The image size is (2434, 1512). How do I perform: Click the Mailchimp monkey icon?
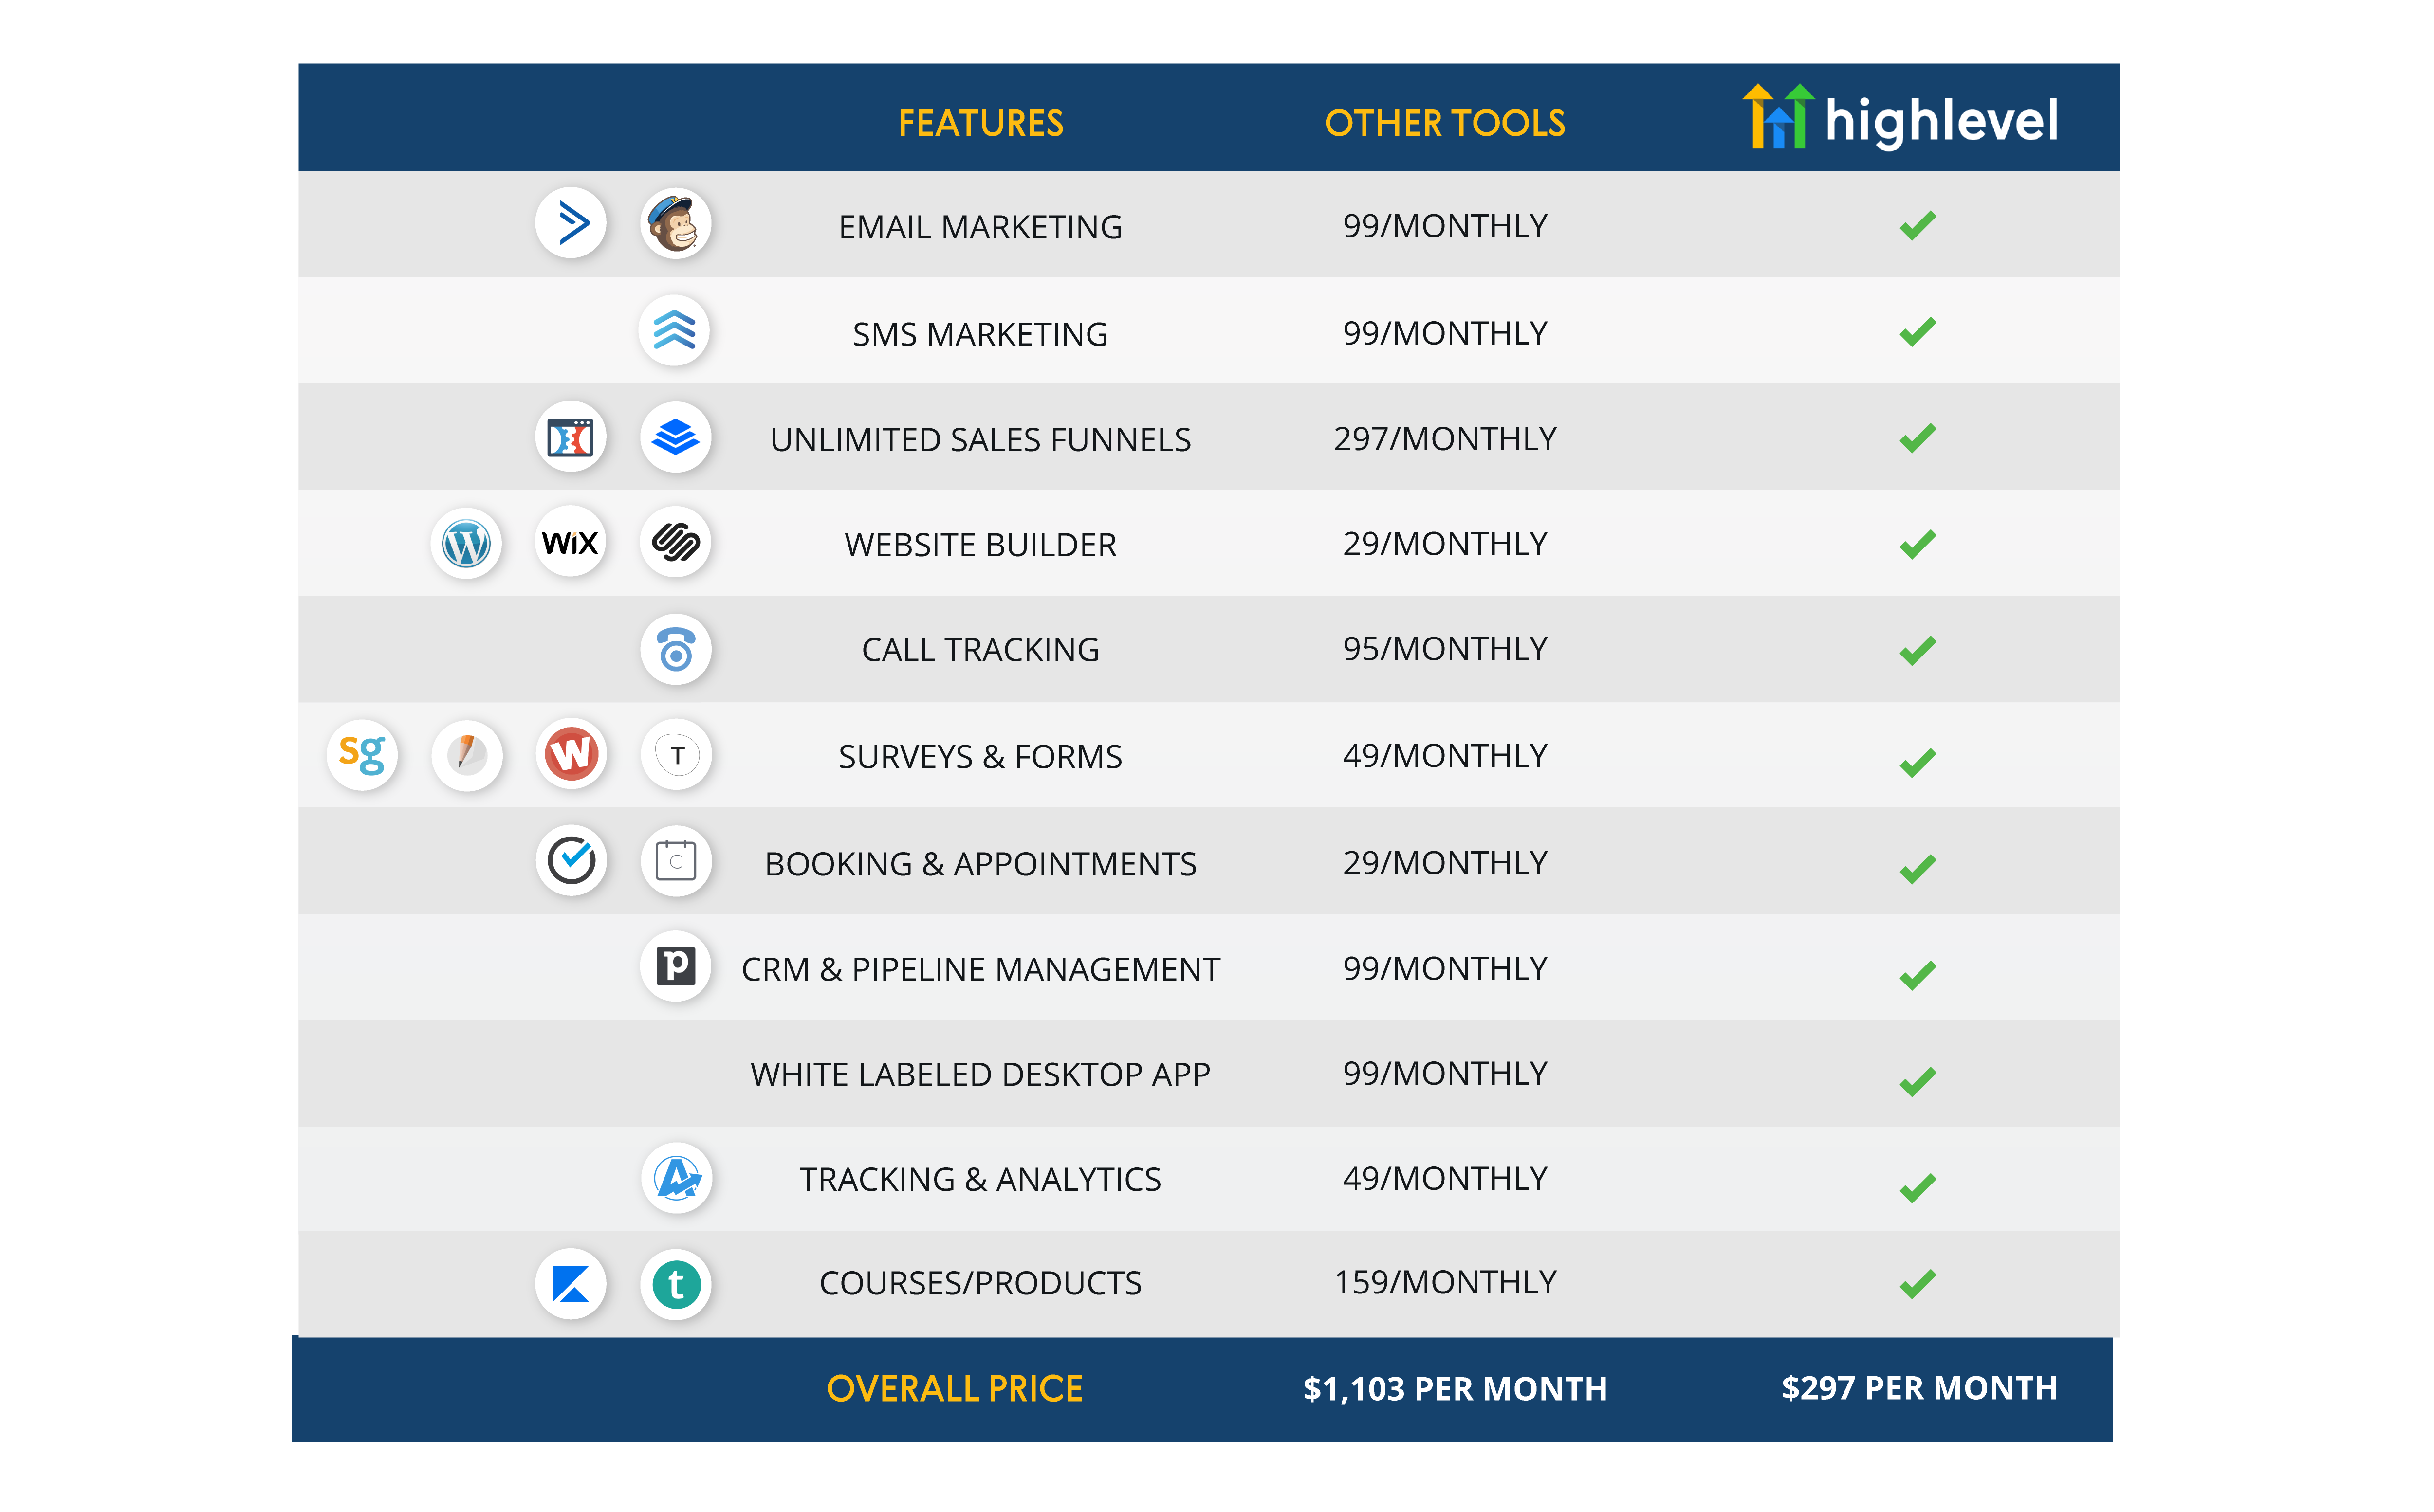[x=675, y=224]
